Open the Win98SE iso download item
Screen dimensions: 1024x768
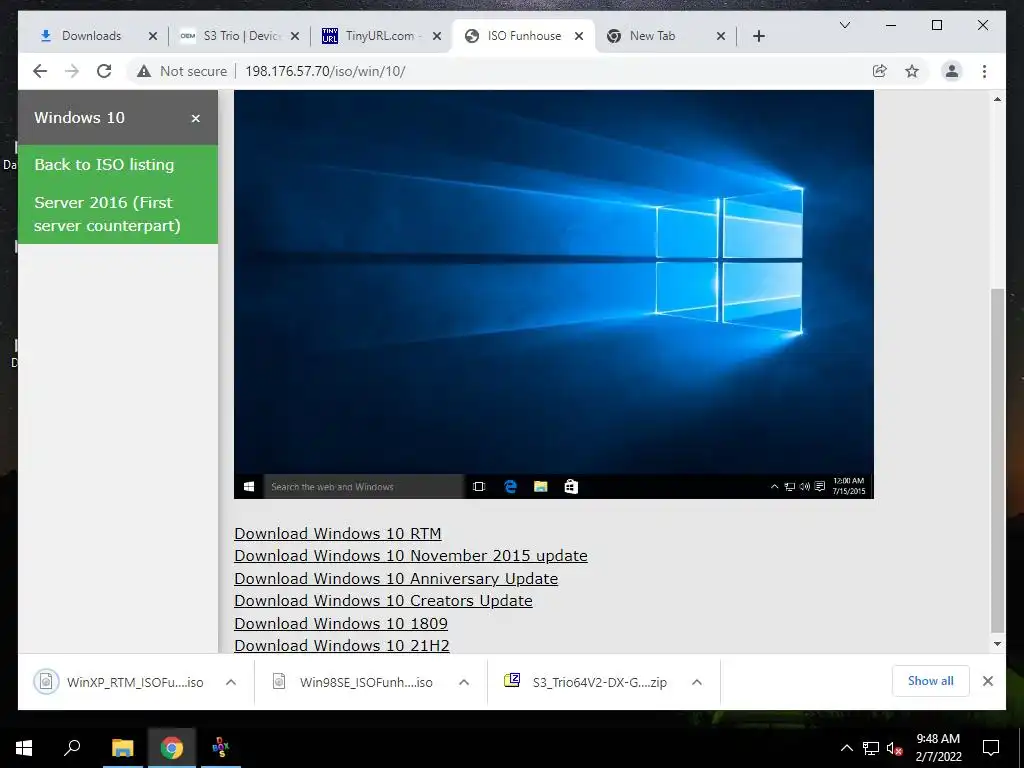point(353,682)
